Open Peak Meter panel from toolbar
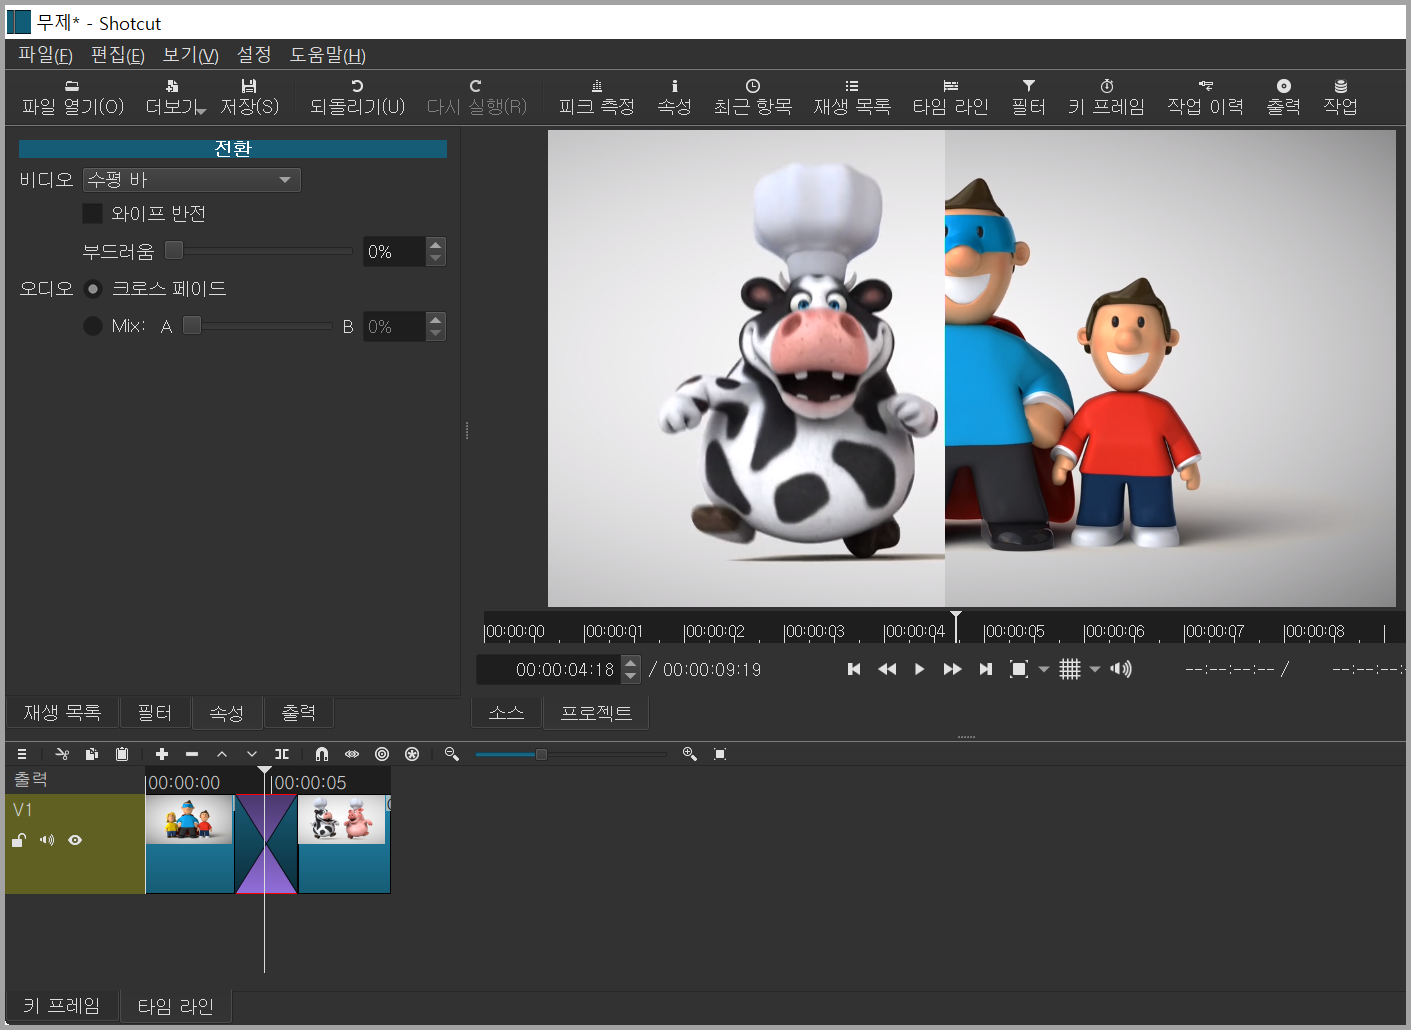The image size is (1411, 1030). (x=597, y=97)
